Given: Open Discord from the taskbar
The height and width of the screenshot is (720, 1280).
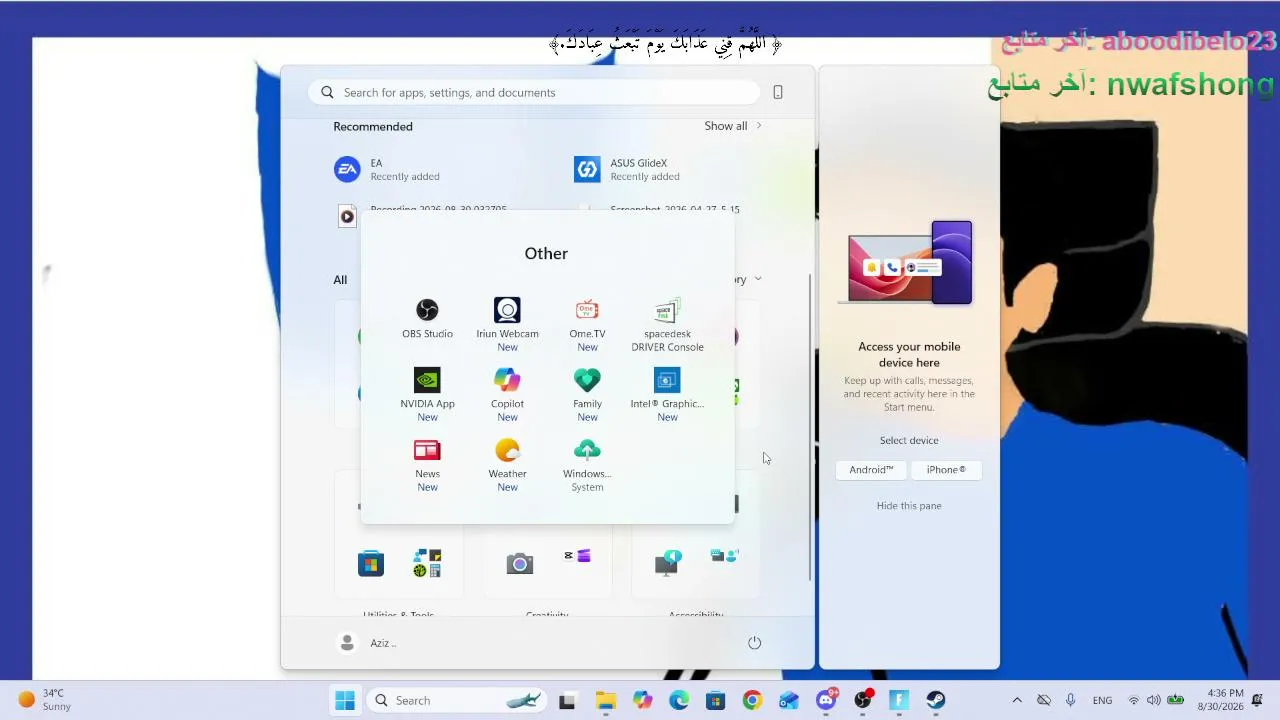Looking at the screenshot, I should [826, 700].
